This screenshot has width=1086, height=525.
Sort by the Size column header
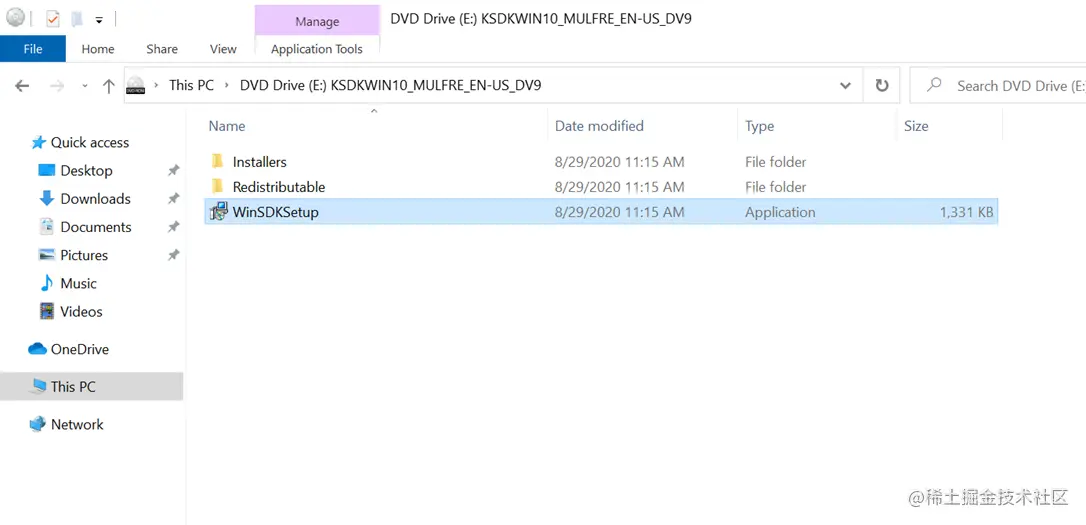(916, 126)
